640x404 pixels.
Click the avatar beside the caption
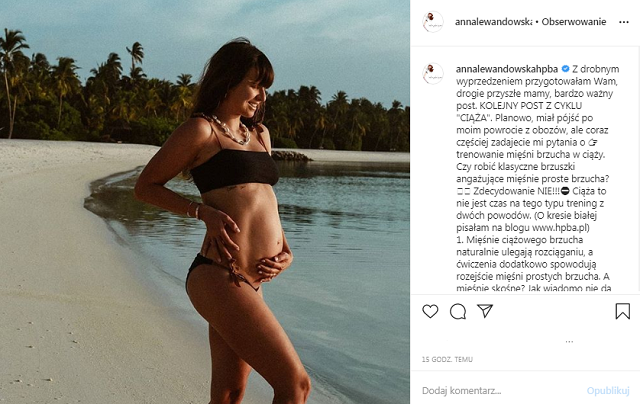point(432,73)
